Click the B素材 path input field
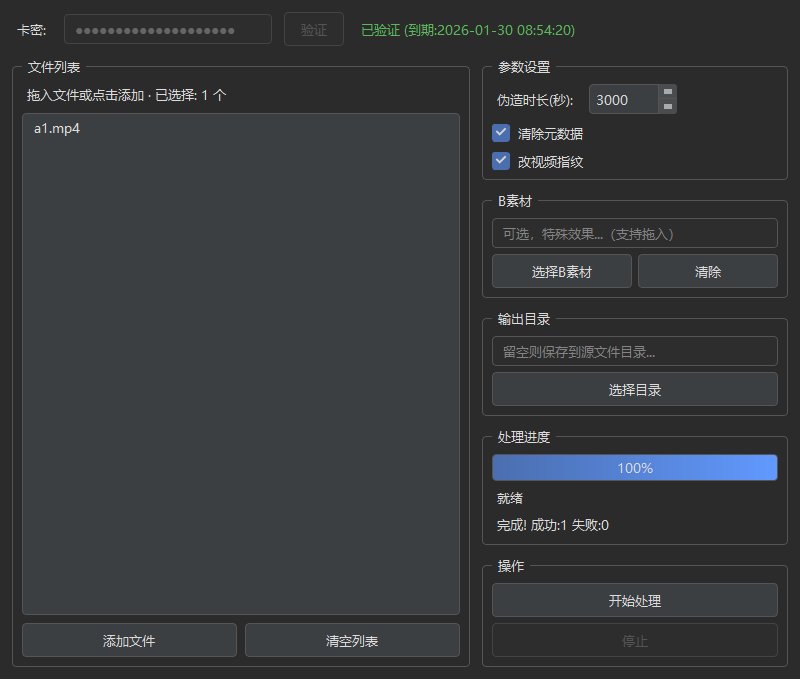 (x=634, y=234)
